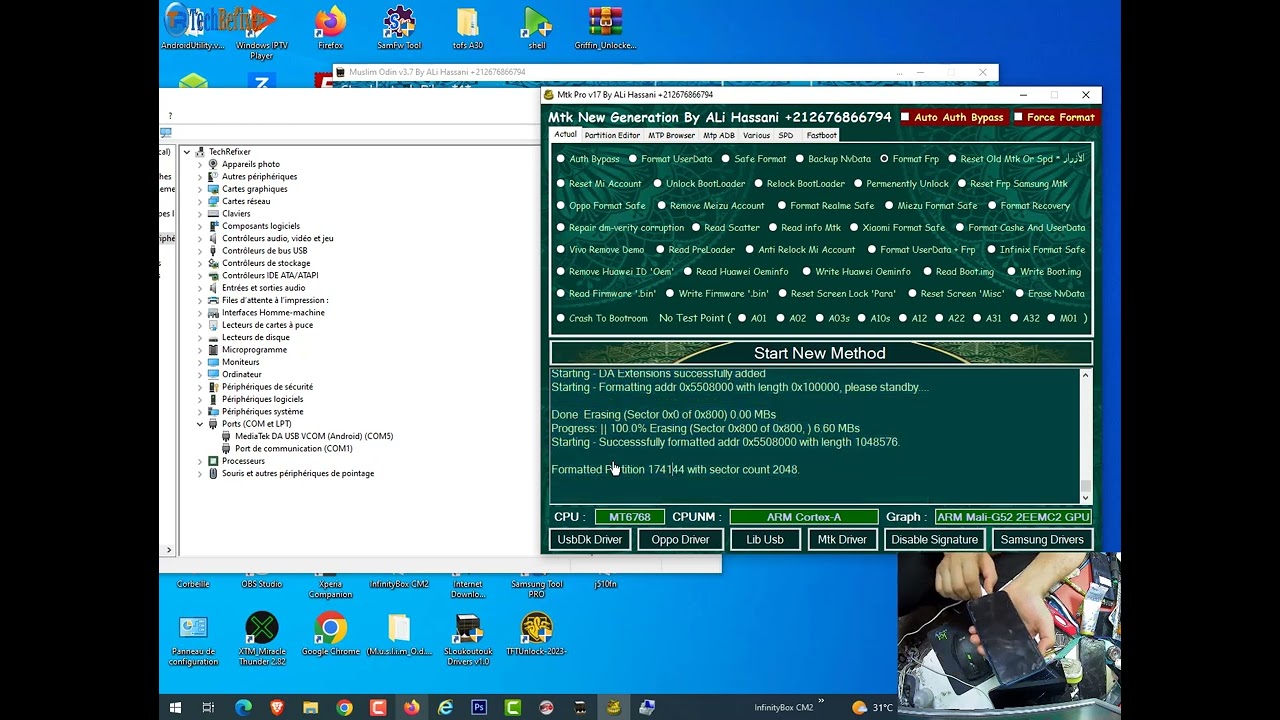The height and width of the screenshot is (720, 1280).
Task: Open Task View in the taskbar
Action: 208,708
